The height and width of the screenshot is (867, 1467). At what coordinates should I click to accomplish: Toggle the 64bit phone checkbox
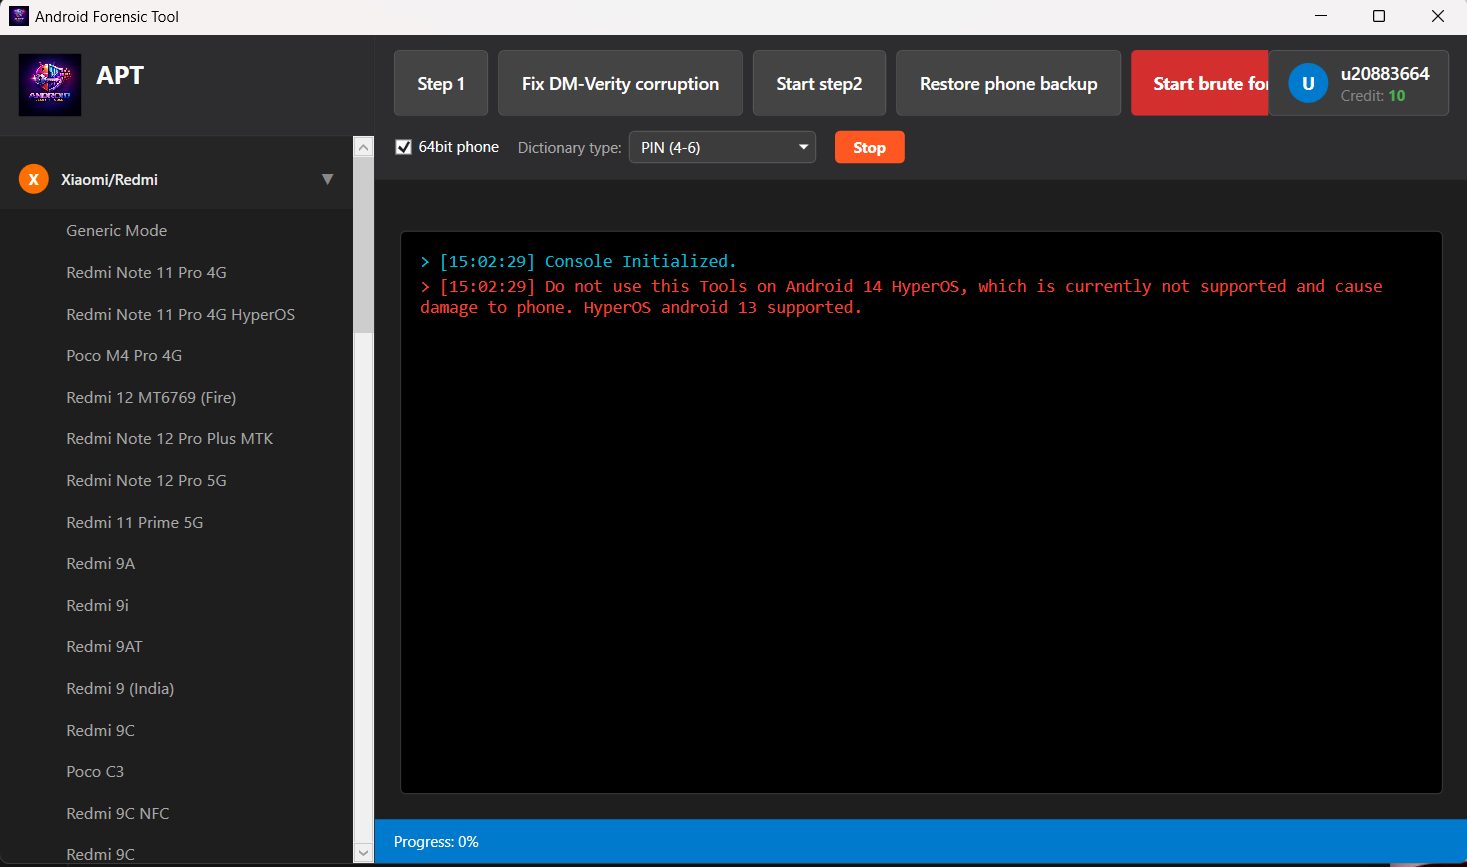coord(404,147)
